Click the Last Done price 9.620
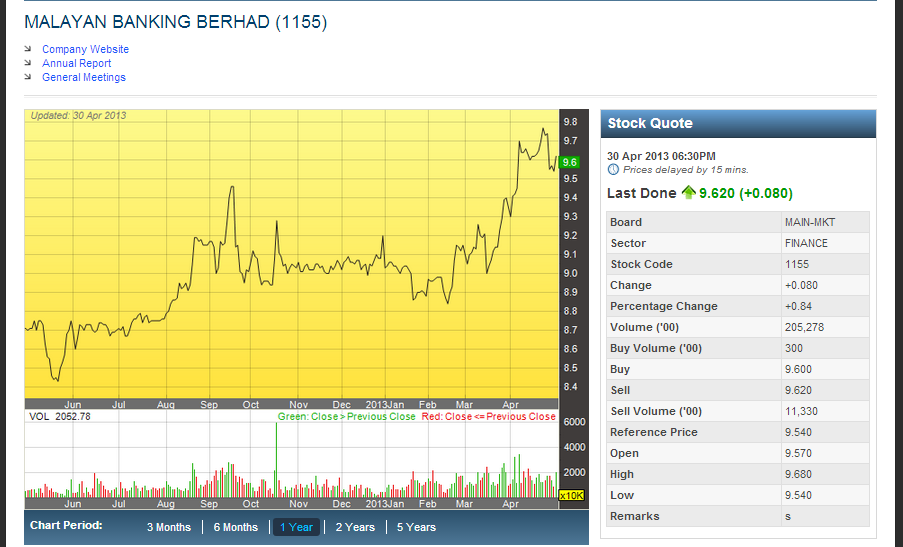The height and width of the screenshot is (547, 903). click(x=716, y=193)
